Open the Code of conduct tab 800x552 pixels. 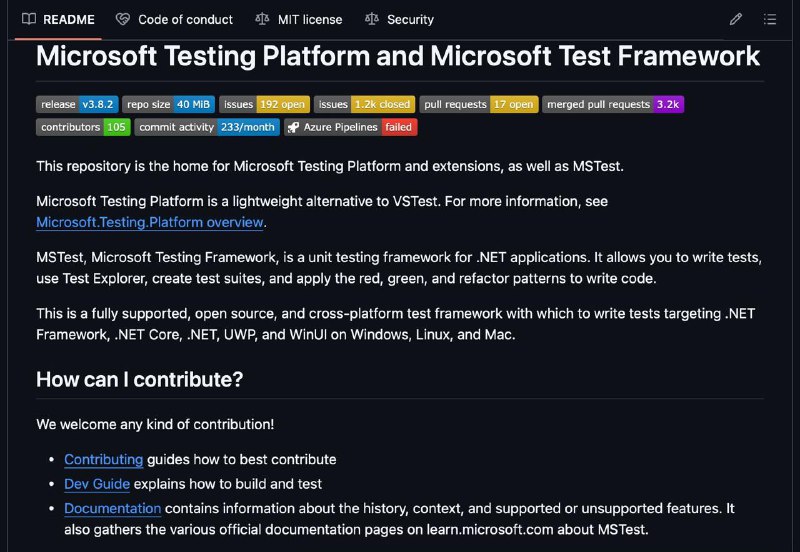point(174,19)
